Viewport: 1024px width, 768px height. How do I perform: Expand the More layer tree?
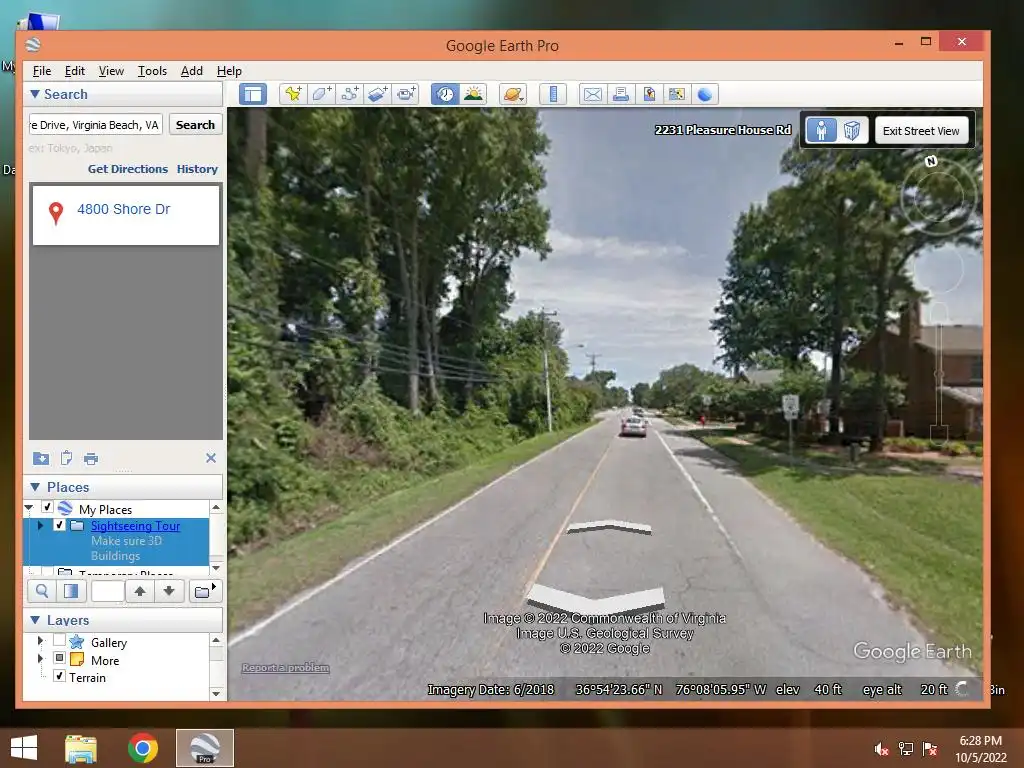(x=40, y=658)
